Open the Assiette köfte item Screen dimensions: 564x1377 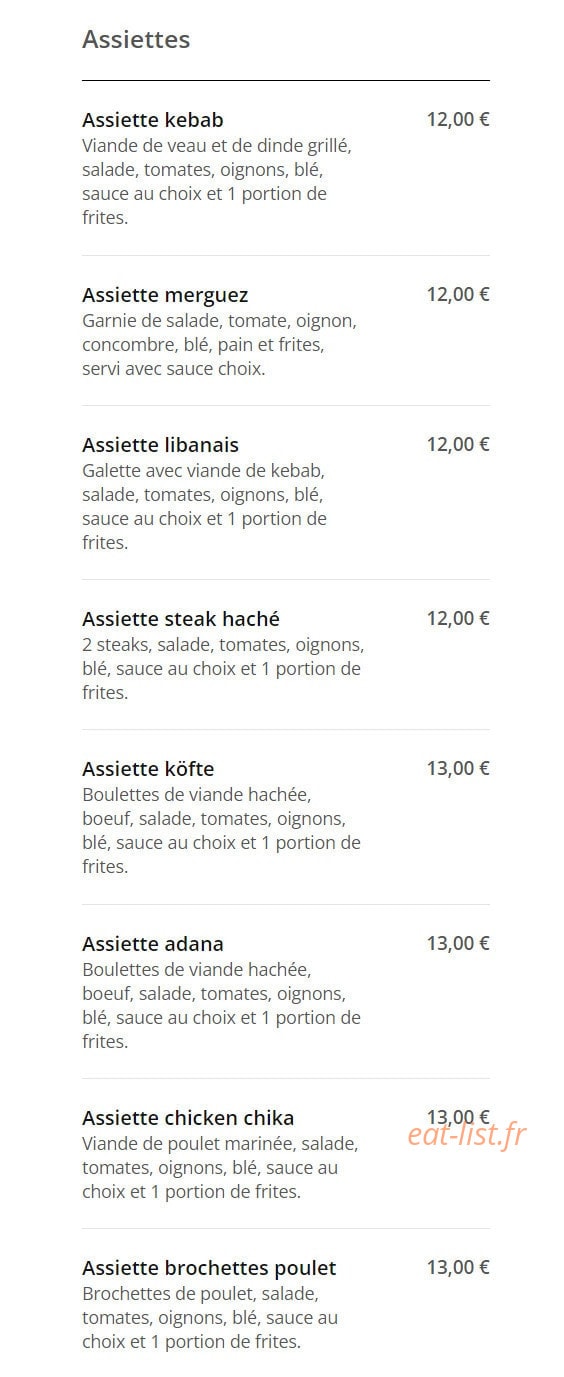pyautogui.click(x=148, y=769)
